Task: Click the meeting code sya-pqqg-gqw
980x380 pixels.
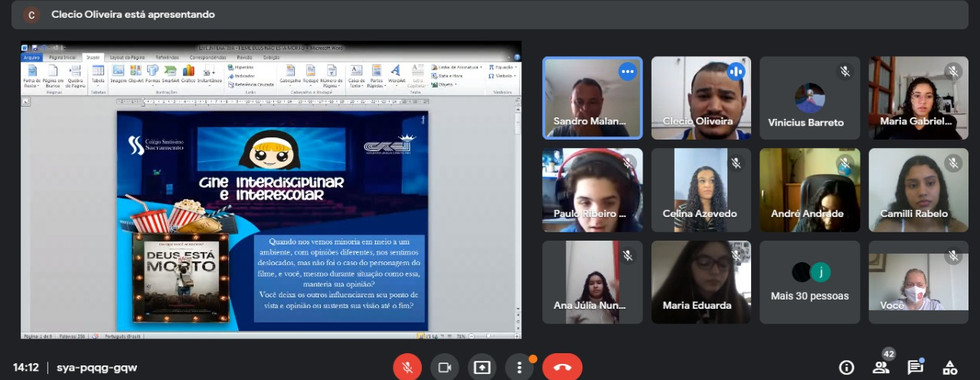Action: tap(97, 368)
